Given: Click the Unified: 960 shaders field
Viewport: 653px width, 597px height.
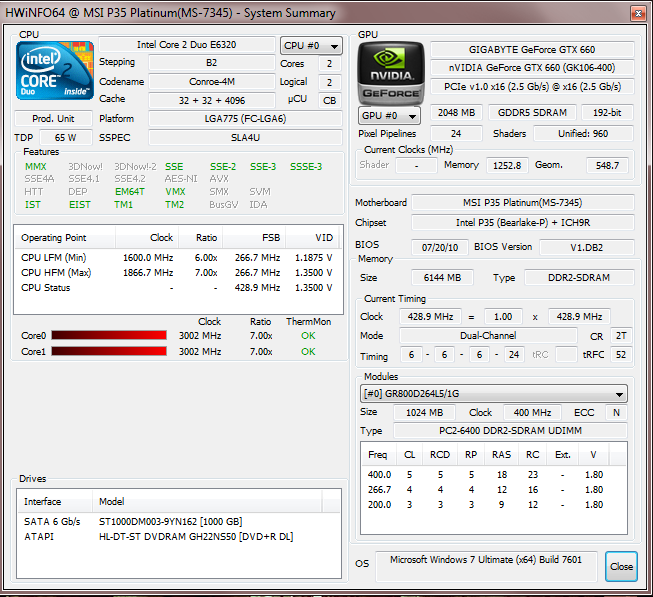Looking at the screenshot, I should 583,134.
